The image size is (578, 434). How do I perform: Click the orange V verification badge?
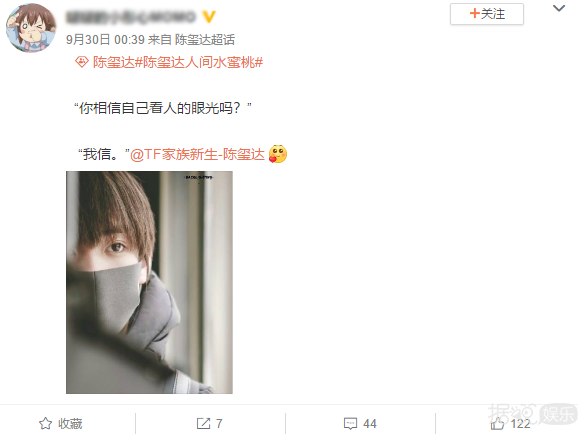coord(209,17)
